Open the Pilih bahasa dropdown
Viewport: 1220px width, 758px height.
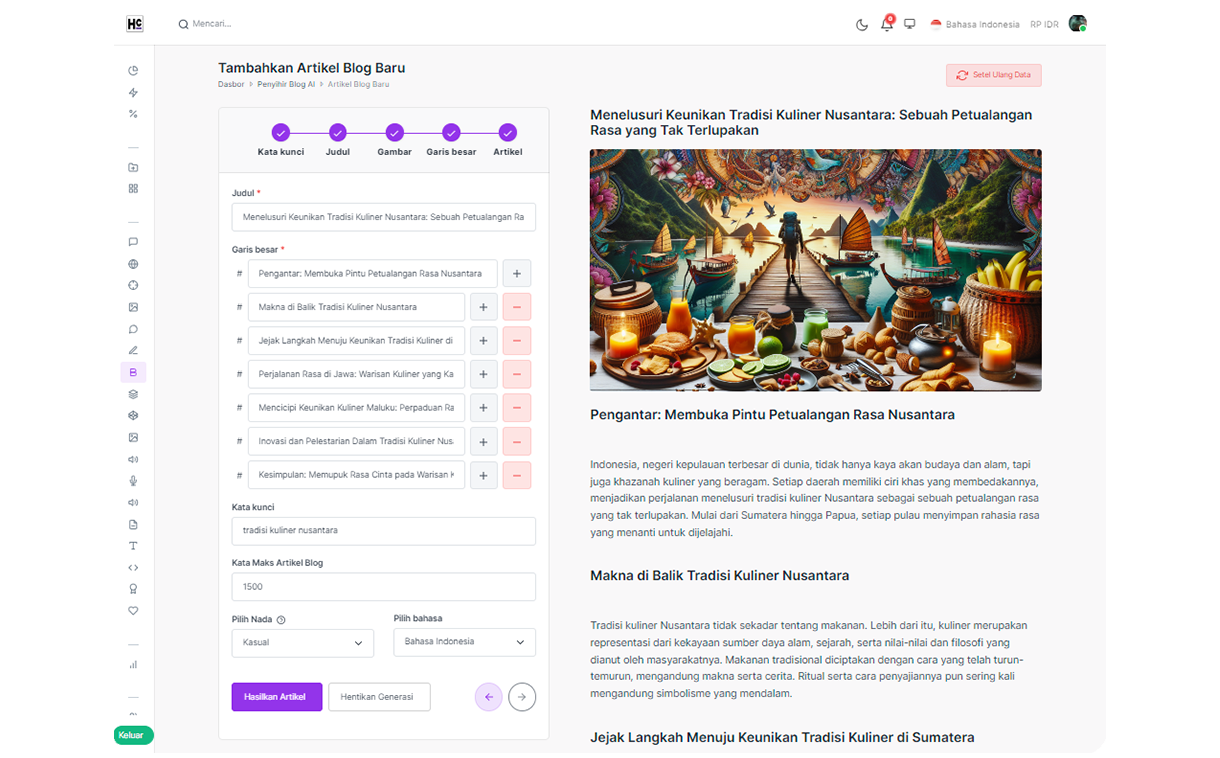click(465, 642)
